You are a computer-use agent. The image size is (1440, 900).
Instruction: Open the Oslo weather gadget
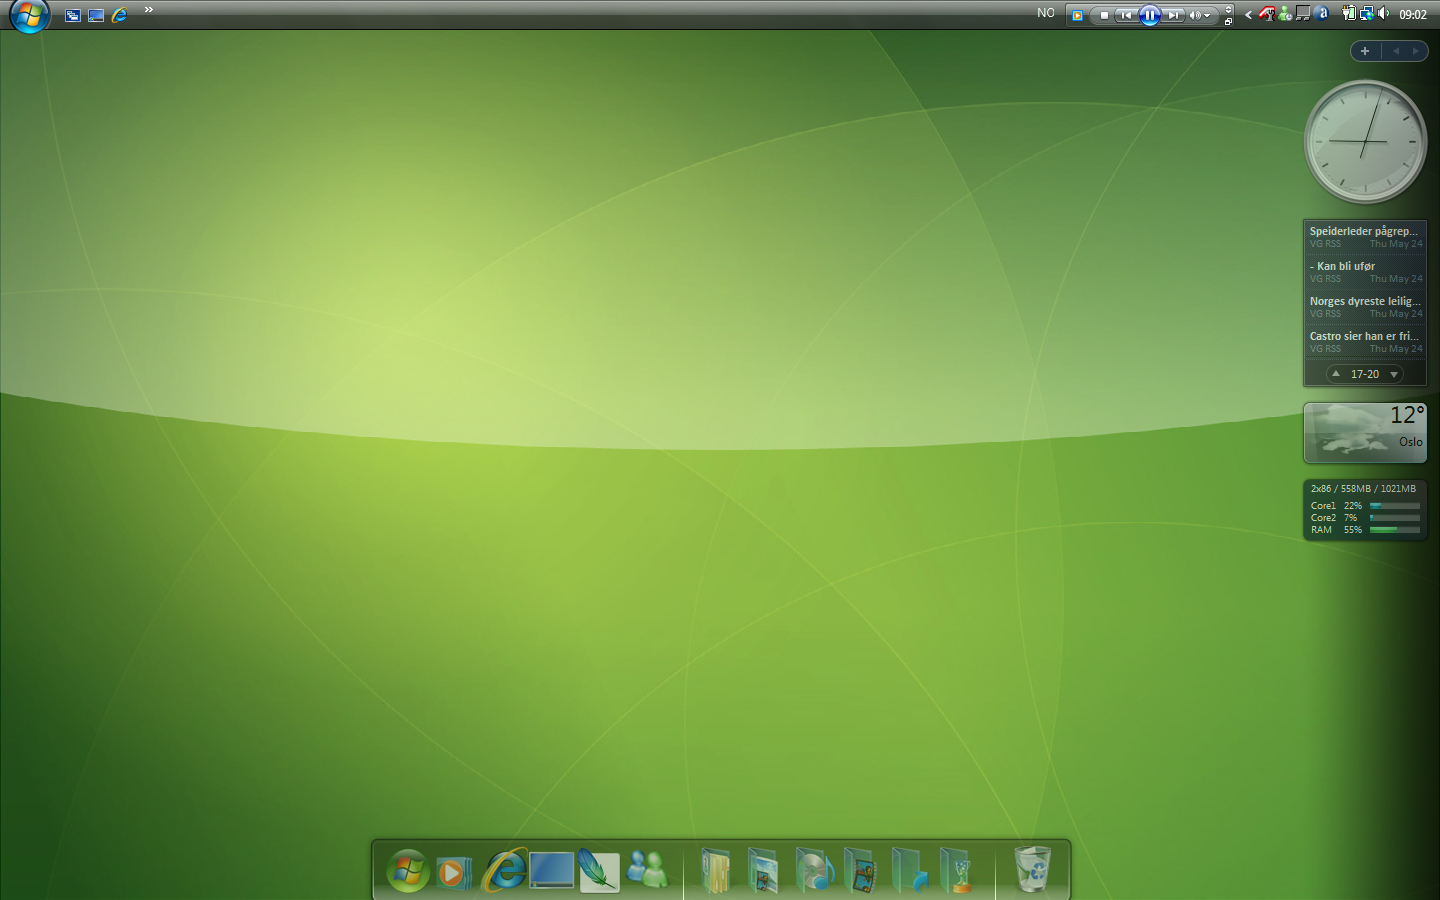(x=1365, y=433)
